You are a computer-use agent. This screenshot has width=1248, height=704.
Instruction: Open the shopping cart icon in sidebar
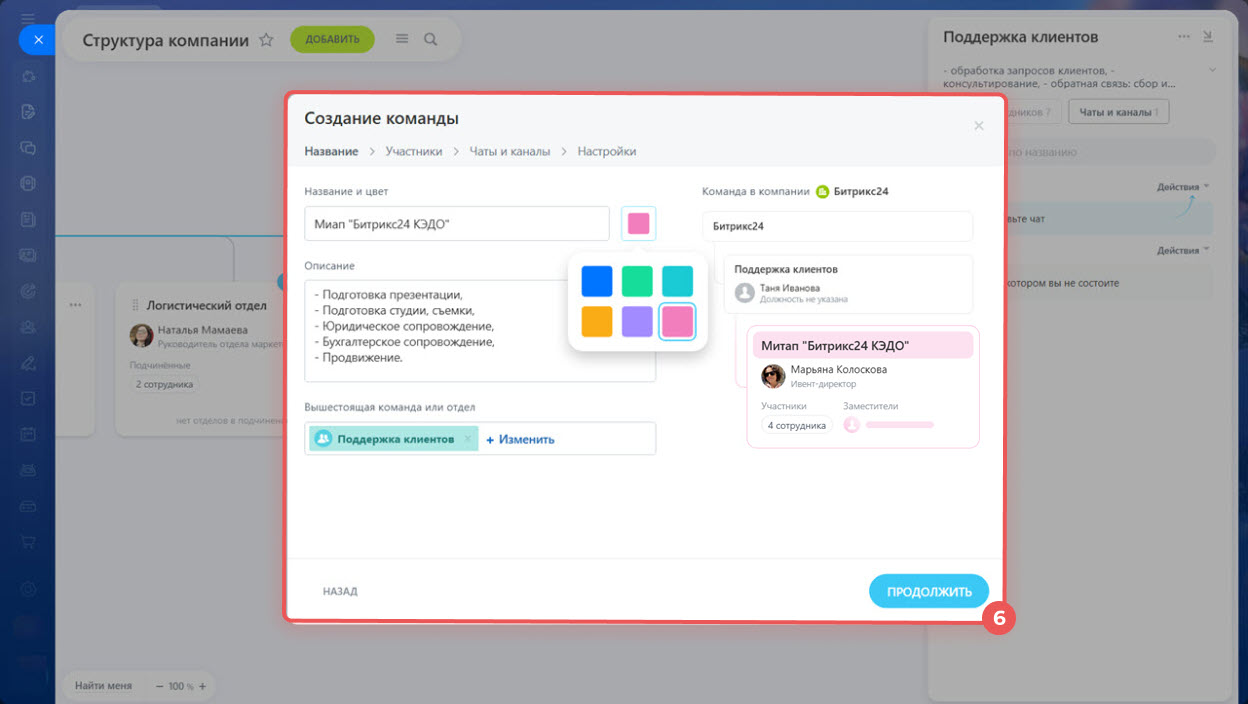point(28,541)
